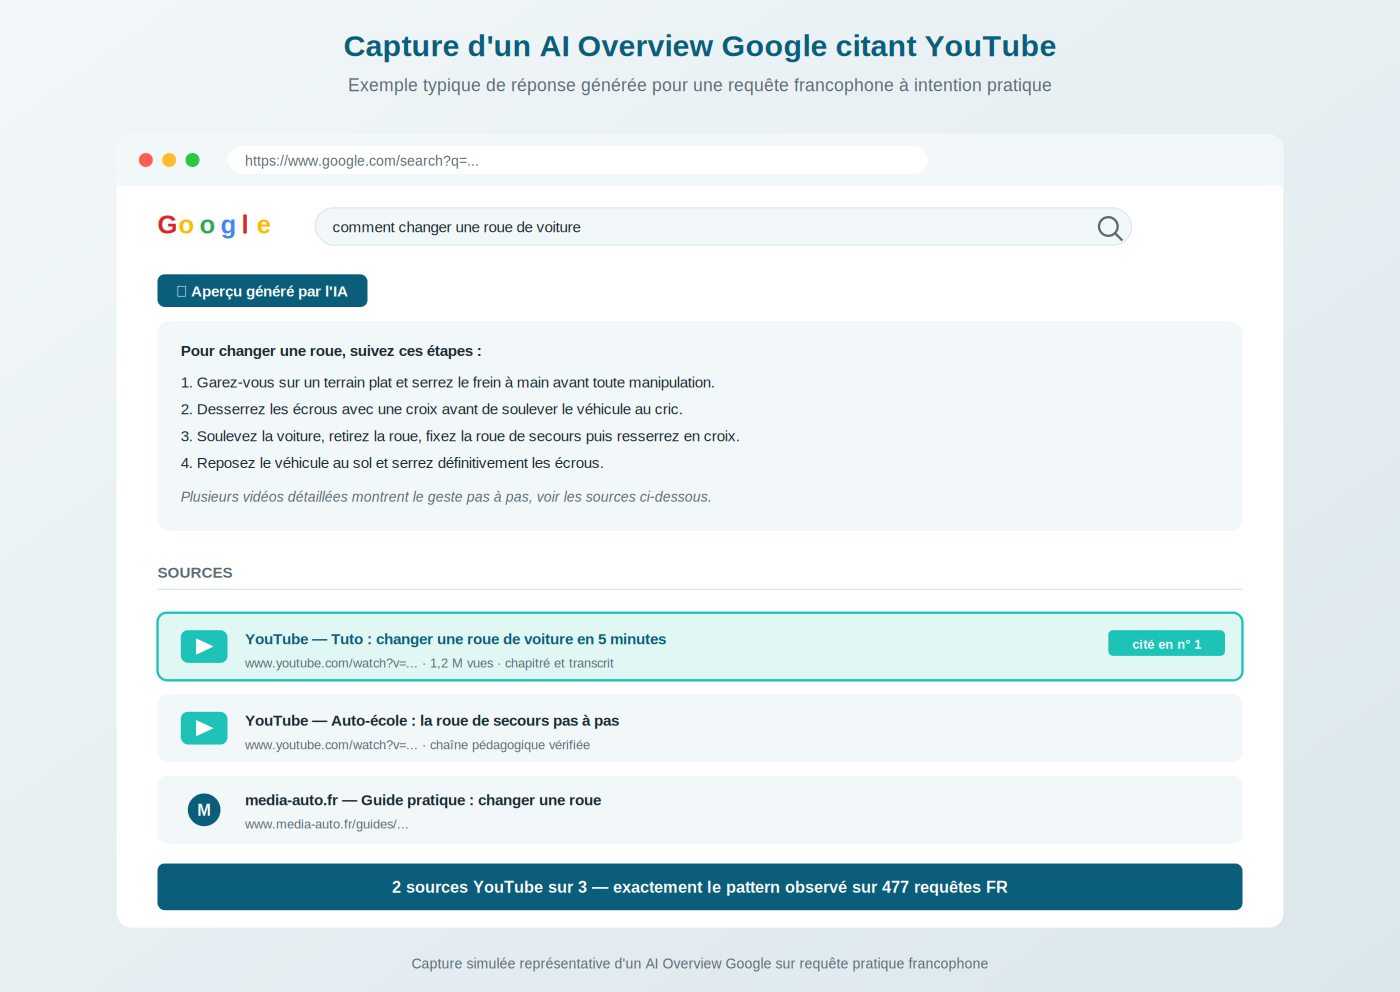
Task: Click the 'Plusieurs vidéos détaillées' italic note
Action: tap(446, 497)
